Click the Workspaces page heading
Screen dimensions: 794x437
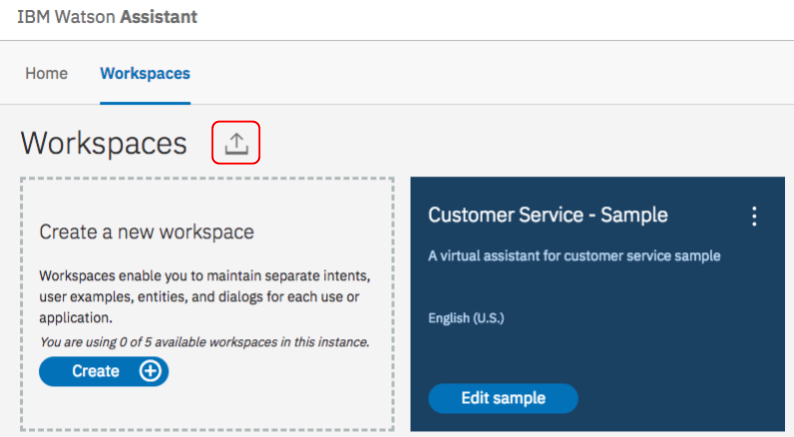click(104, 143)
